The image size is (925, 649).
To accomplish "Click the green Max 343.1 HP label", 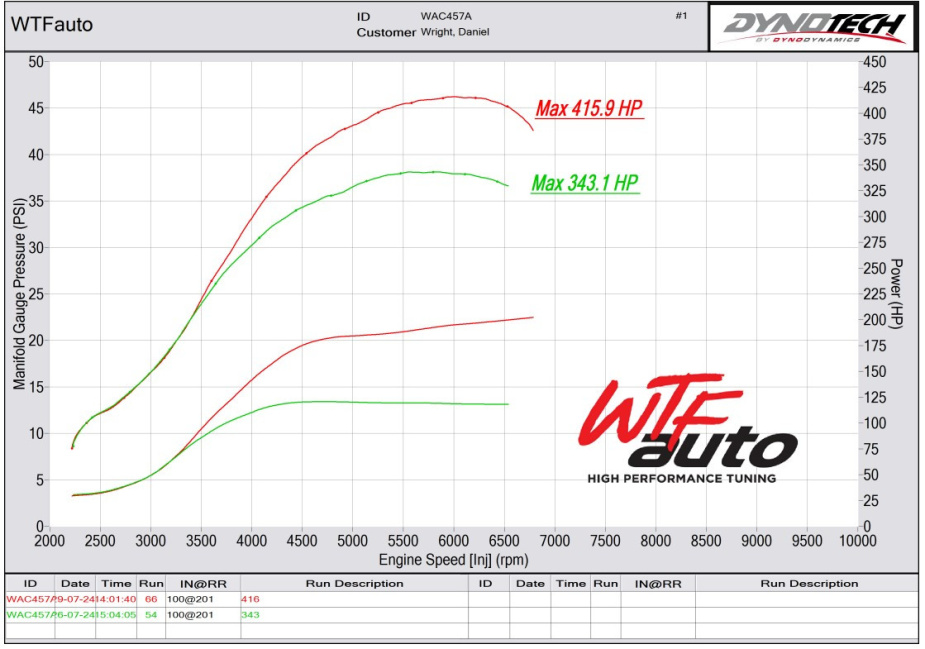I will pos(585,184).
